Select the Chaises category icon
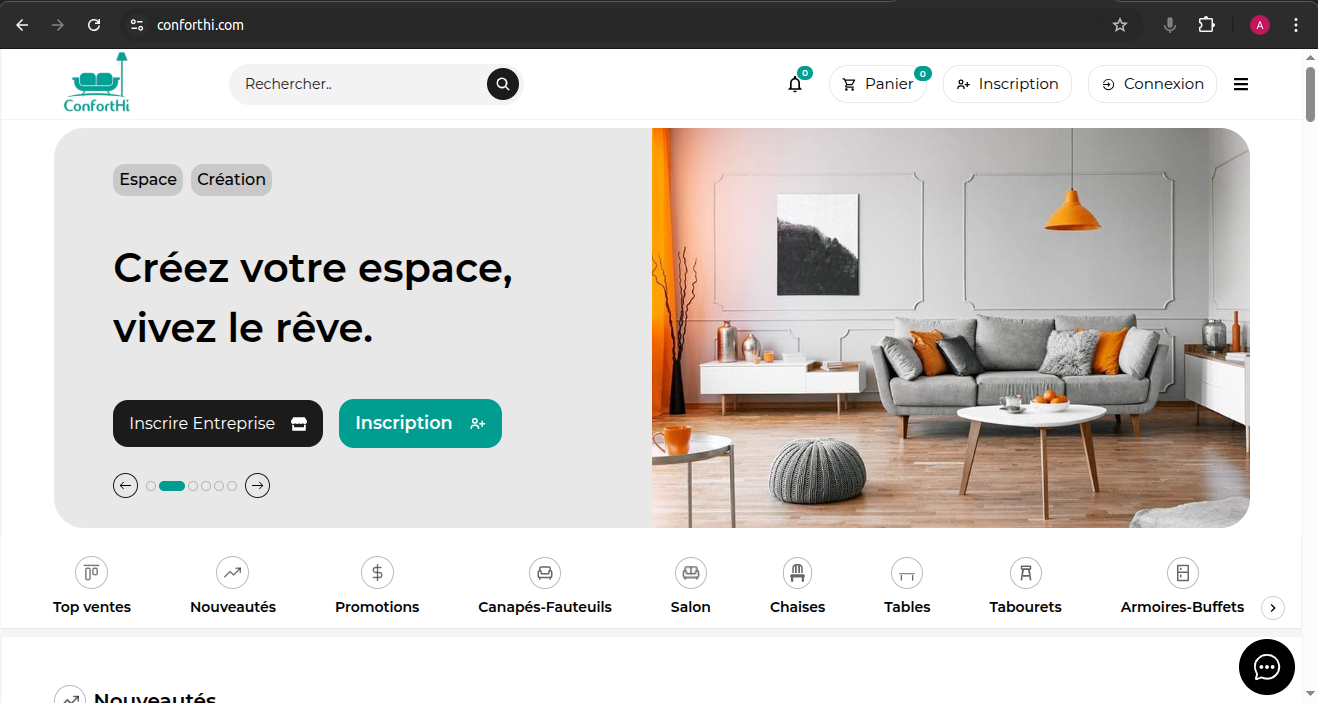 (797, 573)
